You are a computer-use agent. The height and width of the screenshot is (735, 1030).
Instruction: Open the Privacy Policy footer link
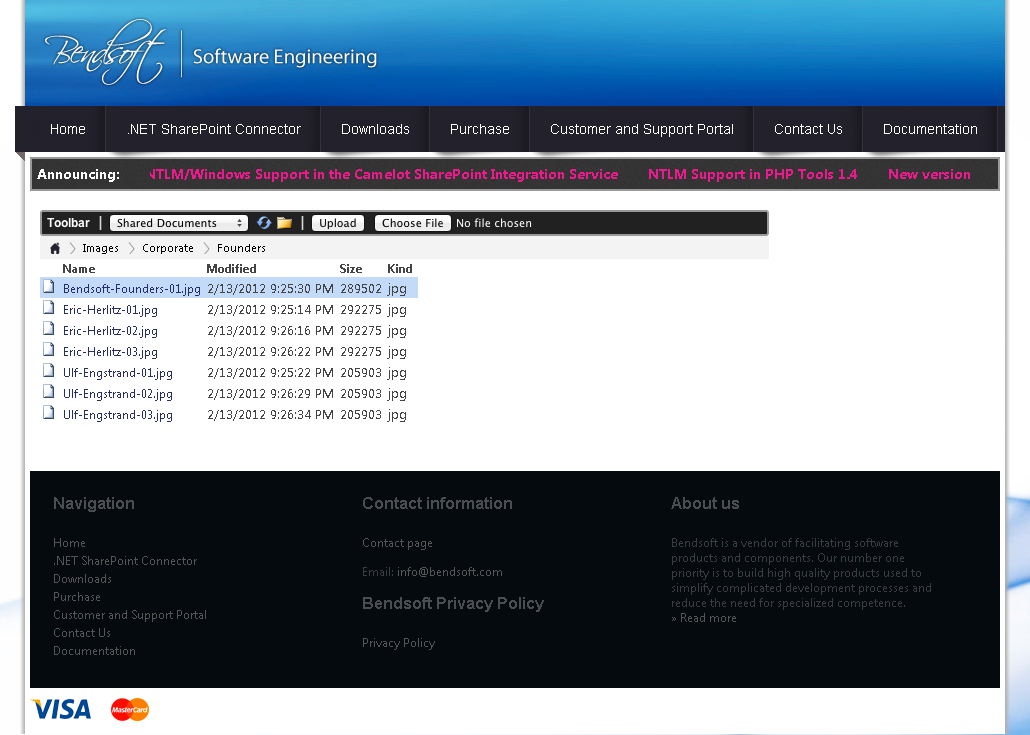(398, 643)
